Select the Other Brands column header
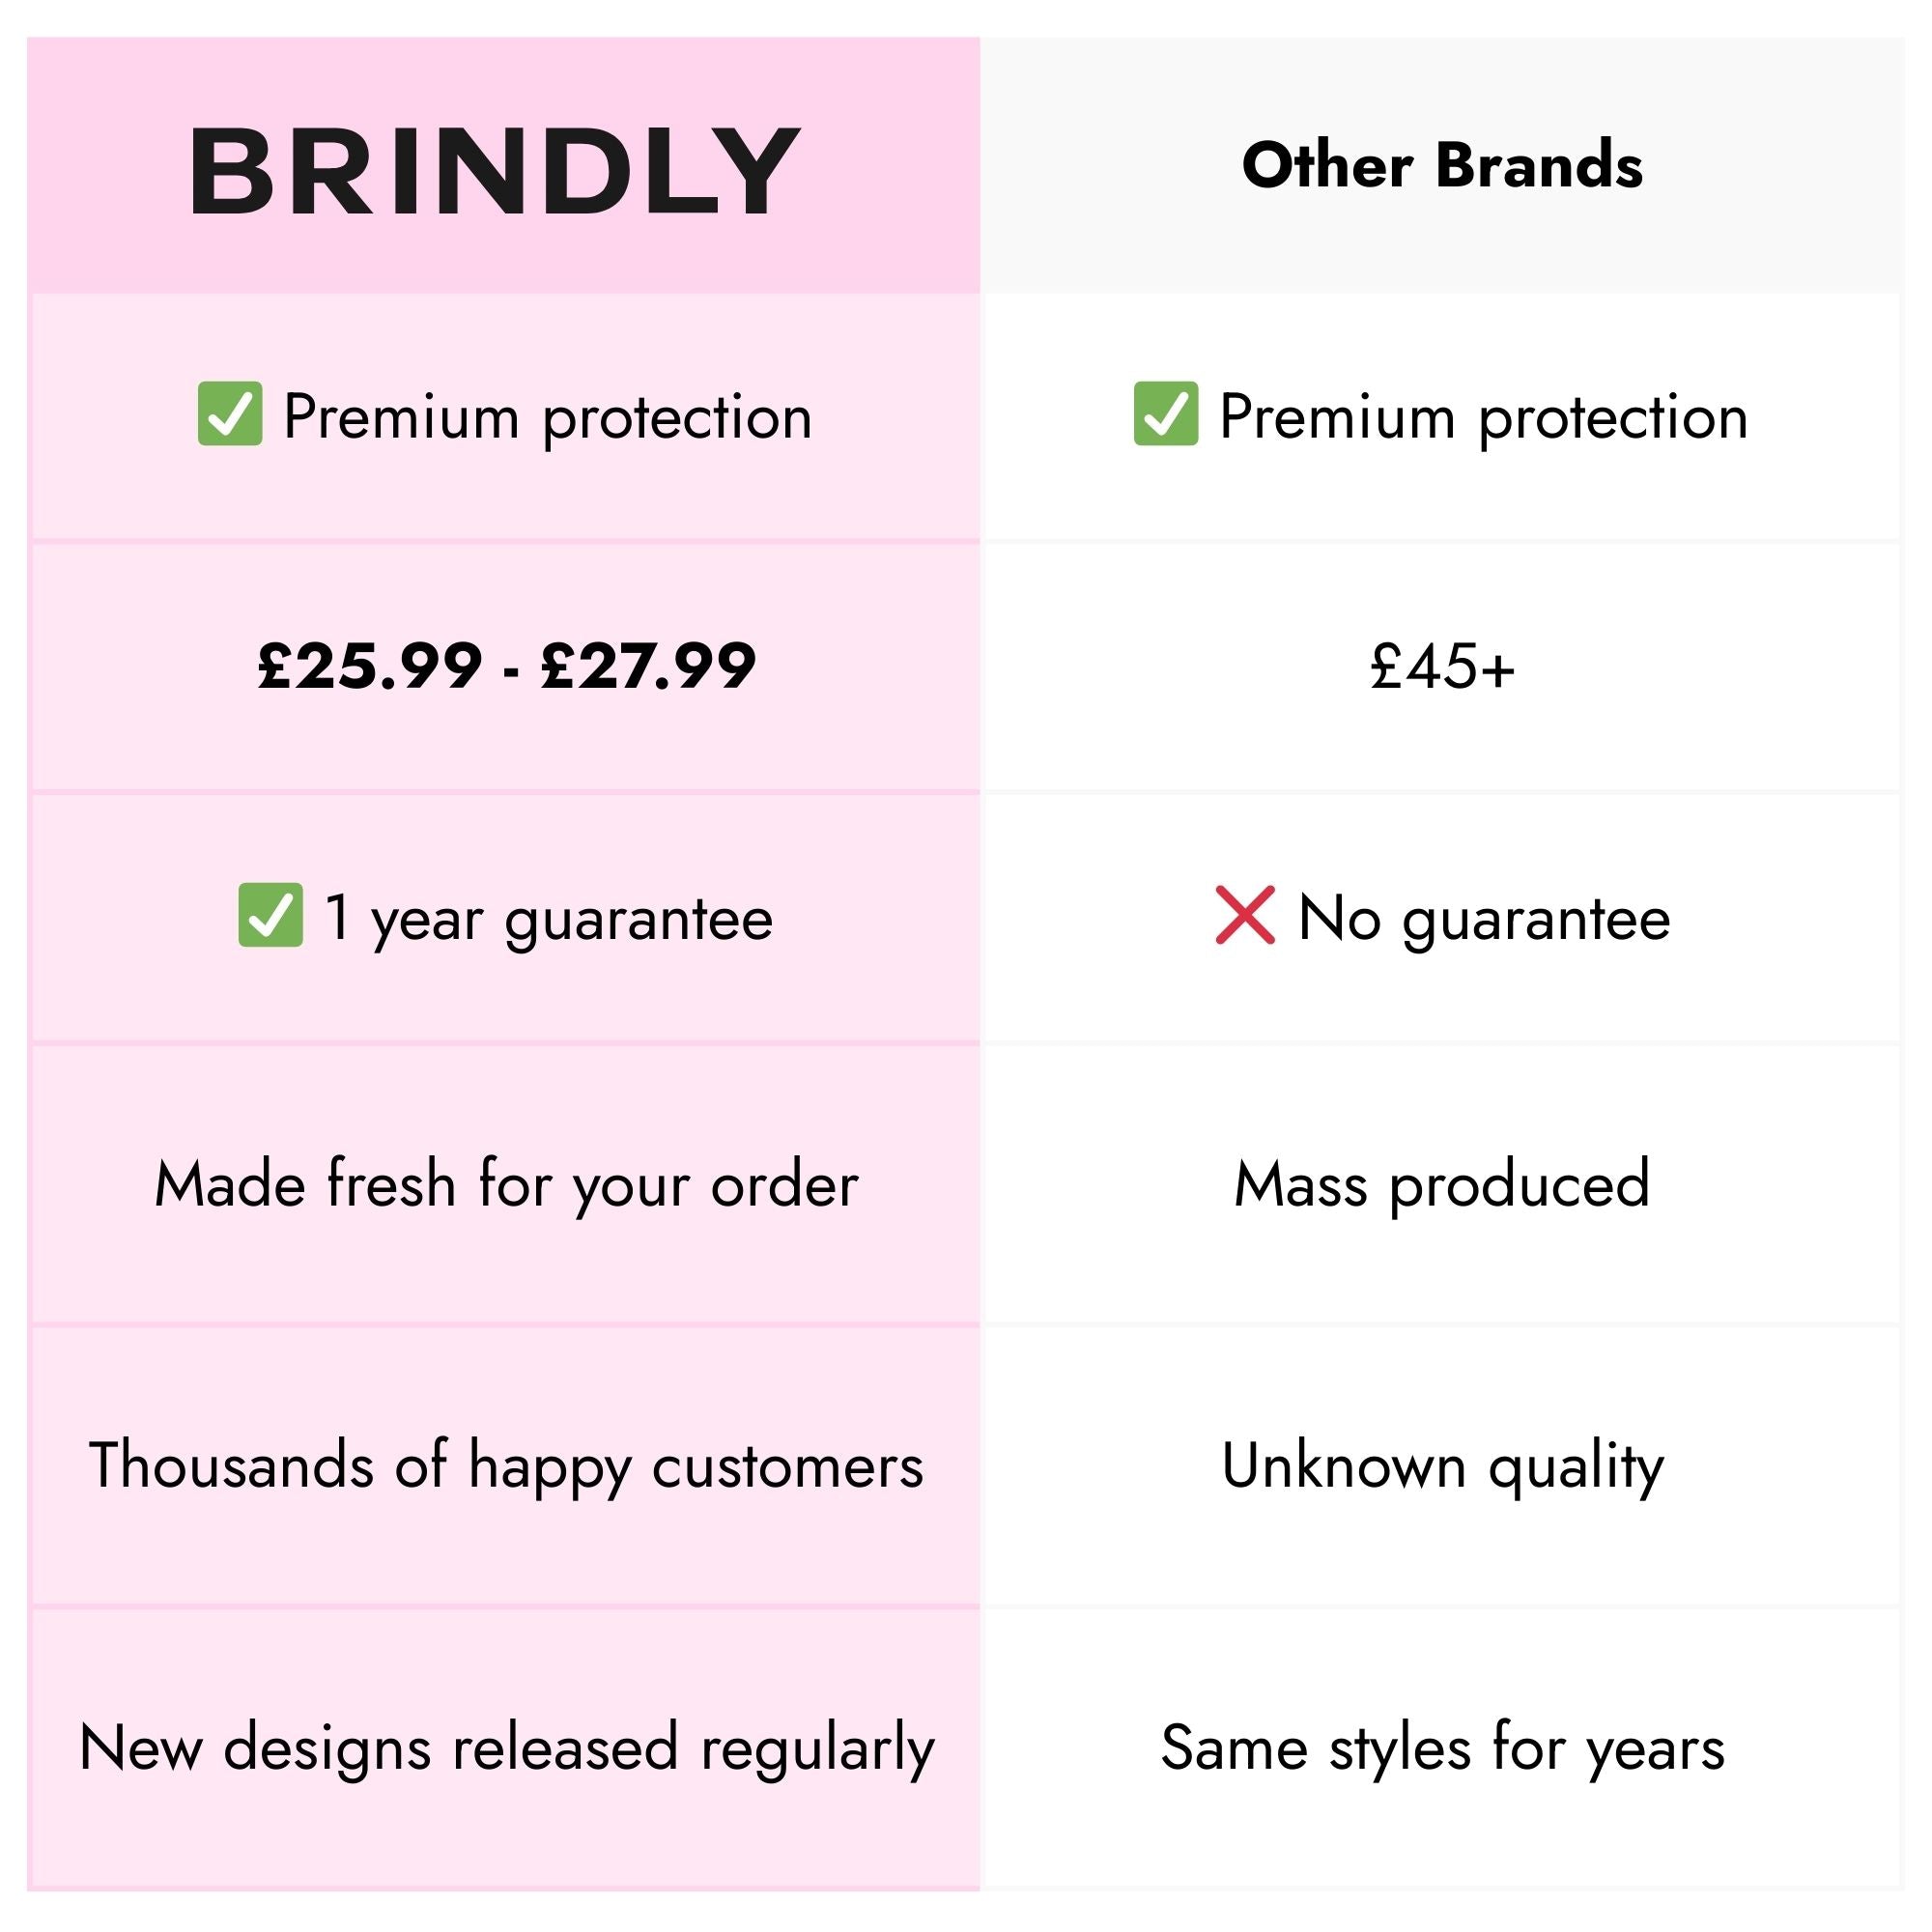The image size is (1932, 1932). point(1441,165)
